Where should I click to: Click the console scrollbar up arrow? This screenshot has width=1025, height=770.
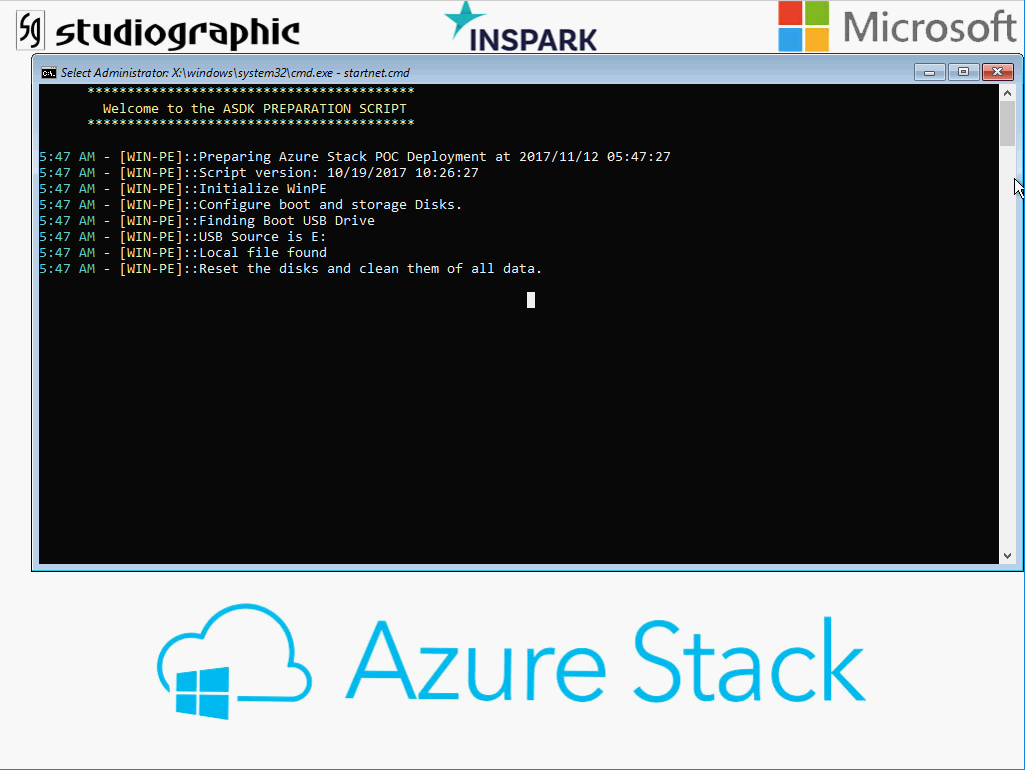coord(1007,93)
